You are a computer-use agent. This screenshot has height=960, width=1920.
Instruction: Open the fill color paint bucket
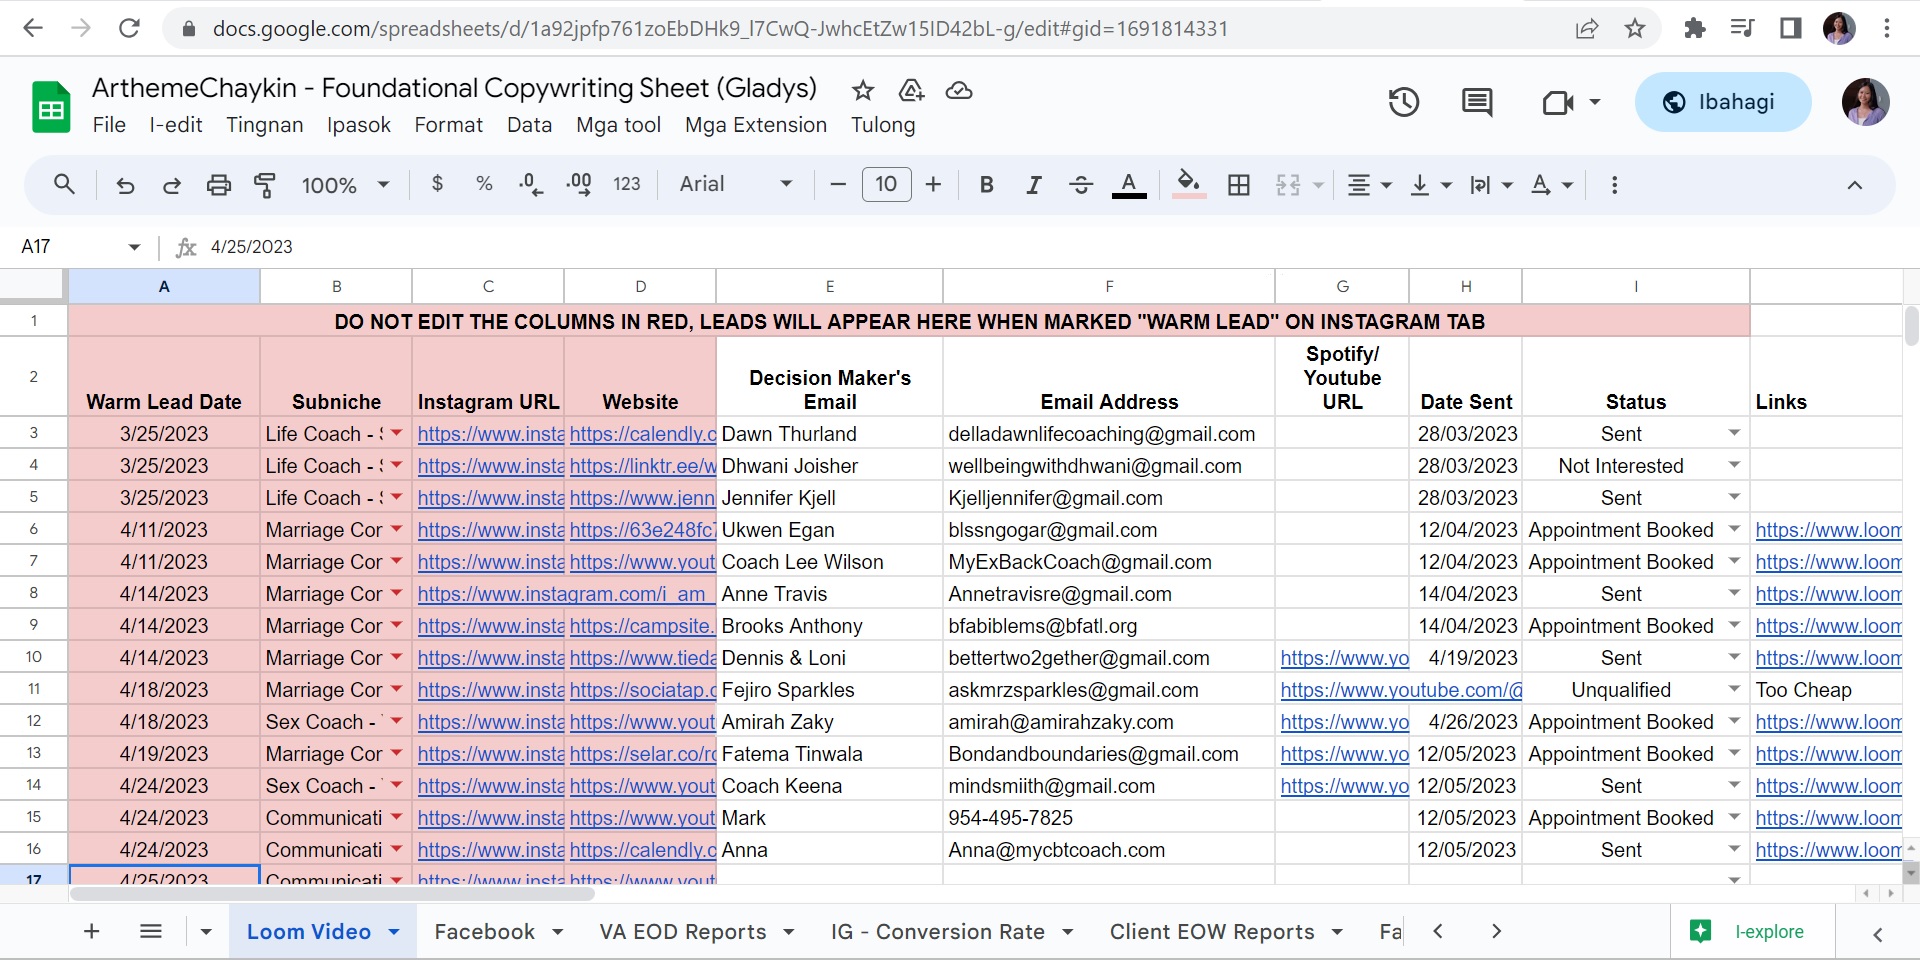(x=1187, y=185)
